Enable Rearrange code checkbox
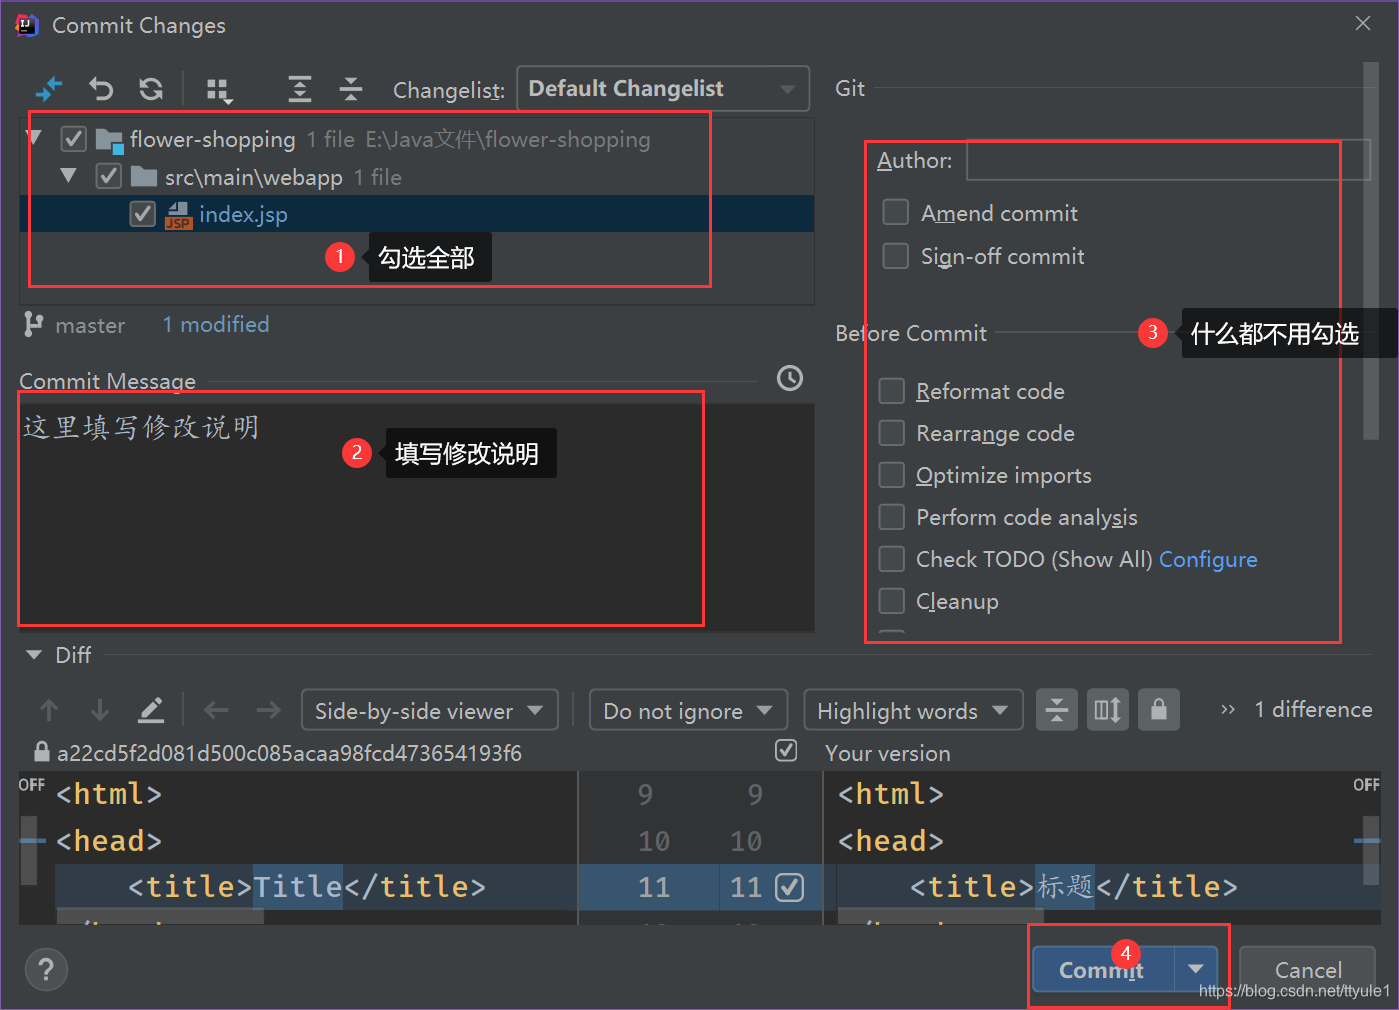Viewport: 1399px width, 1010px height. [891, 433]
